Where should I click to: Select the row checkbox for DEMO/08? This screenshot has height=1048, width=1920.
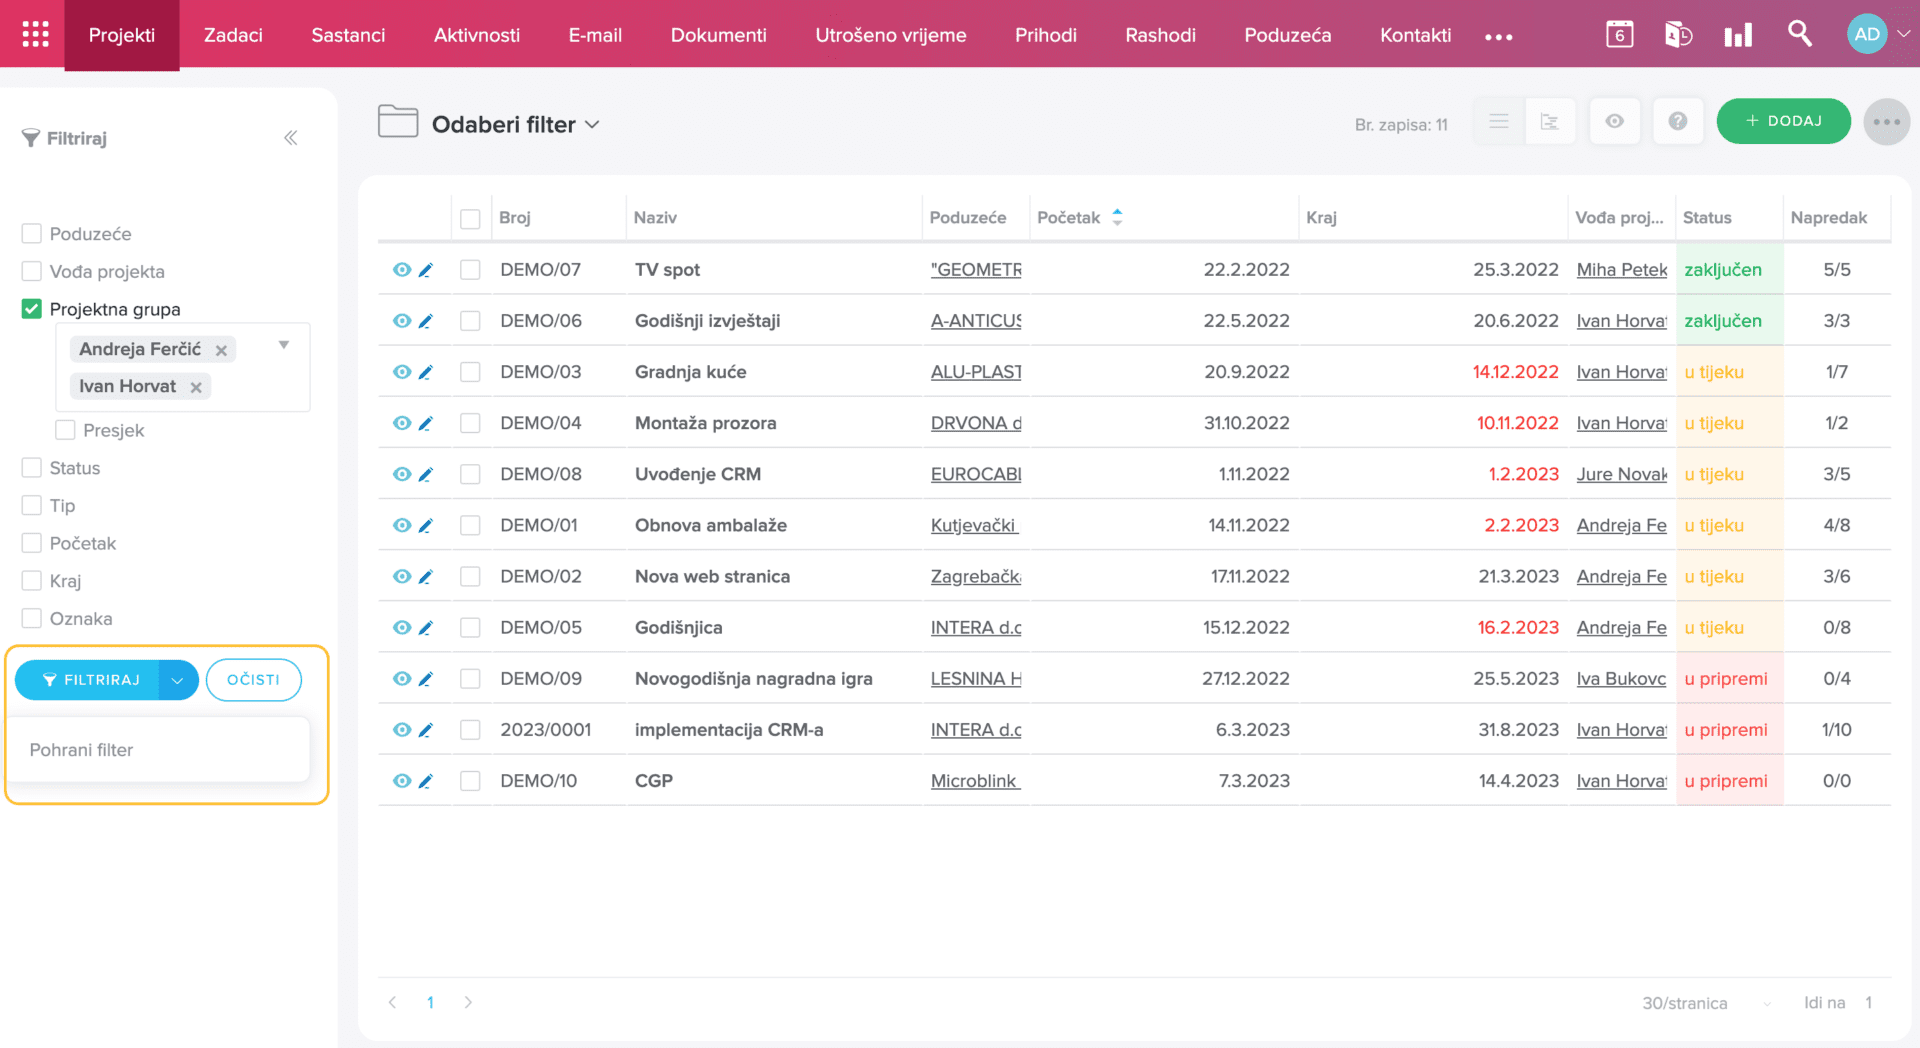click(470, 474)
